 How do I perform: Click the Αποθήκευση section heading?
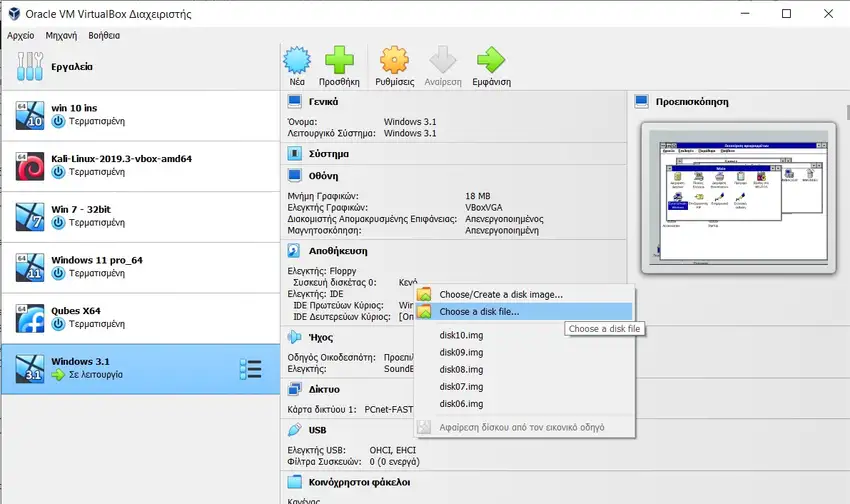tap(338, 250)
